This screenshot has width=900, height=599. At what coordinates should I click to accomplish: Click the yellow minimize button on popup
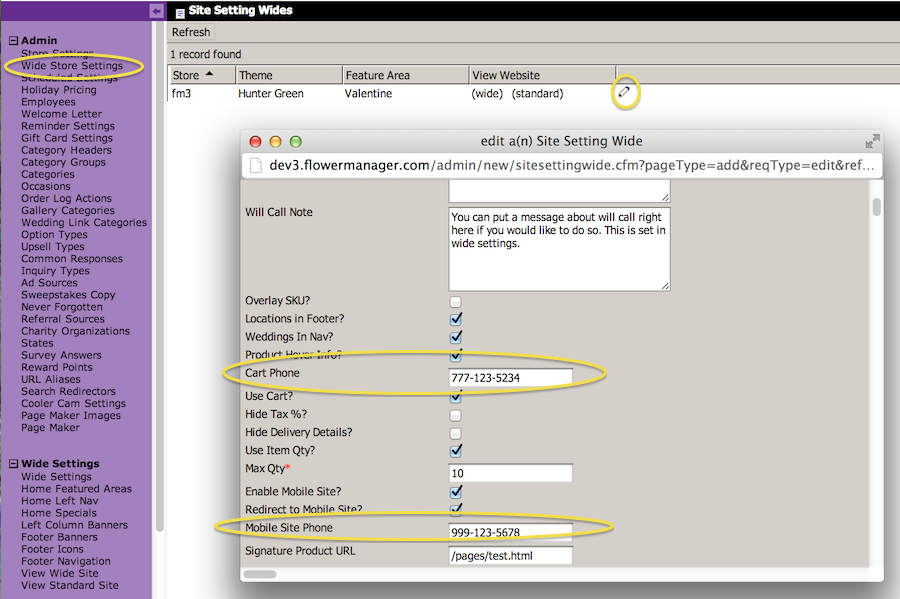(276, 142)
